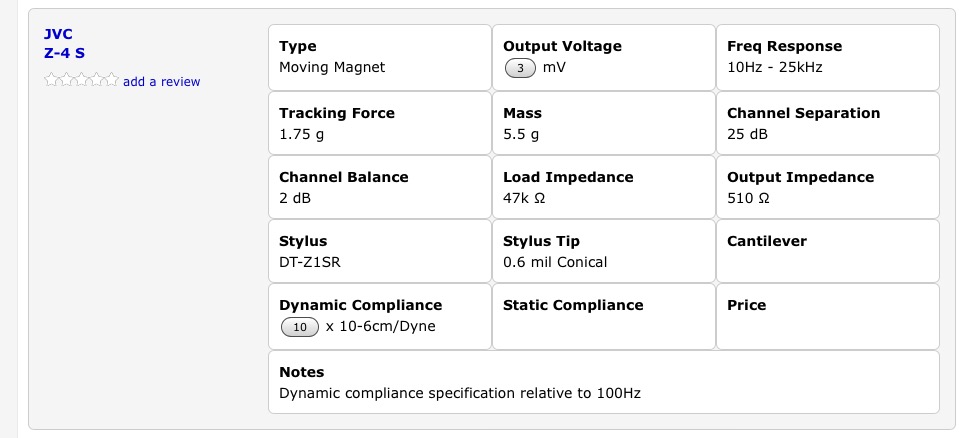959x438 pixels.
Task: Click the Tracking Force 1.75 g cell
Action: click(x=380, y=123)
